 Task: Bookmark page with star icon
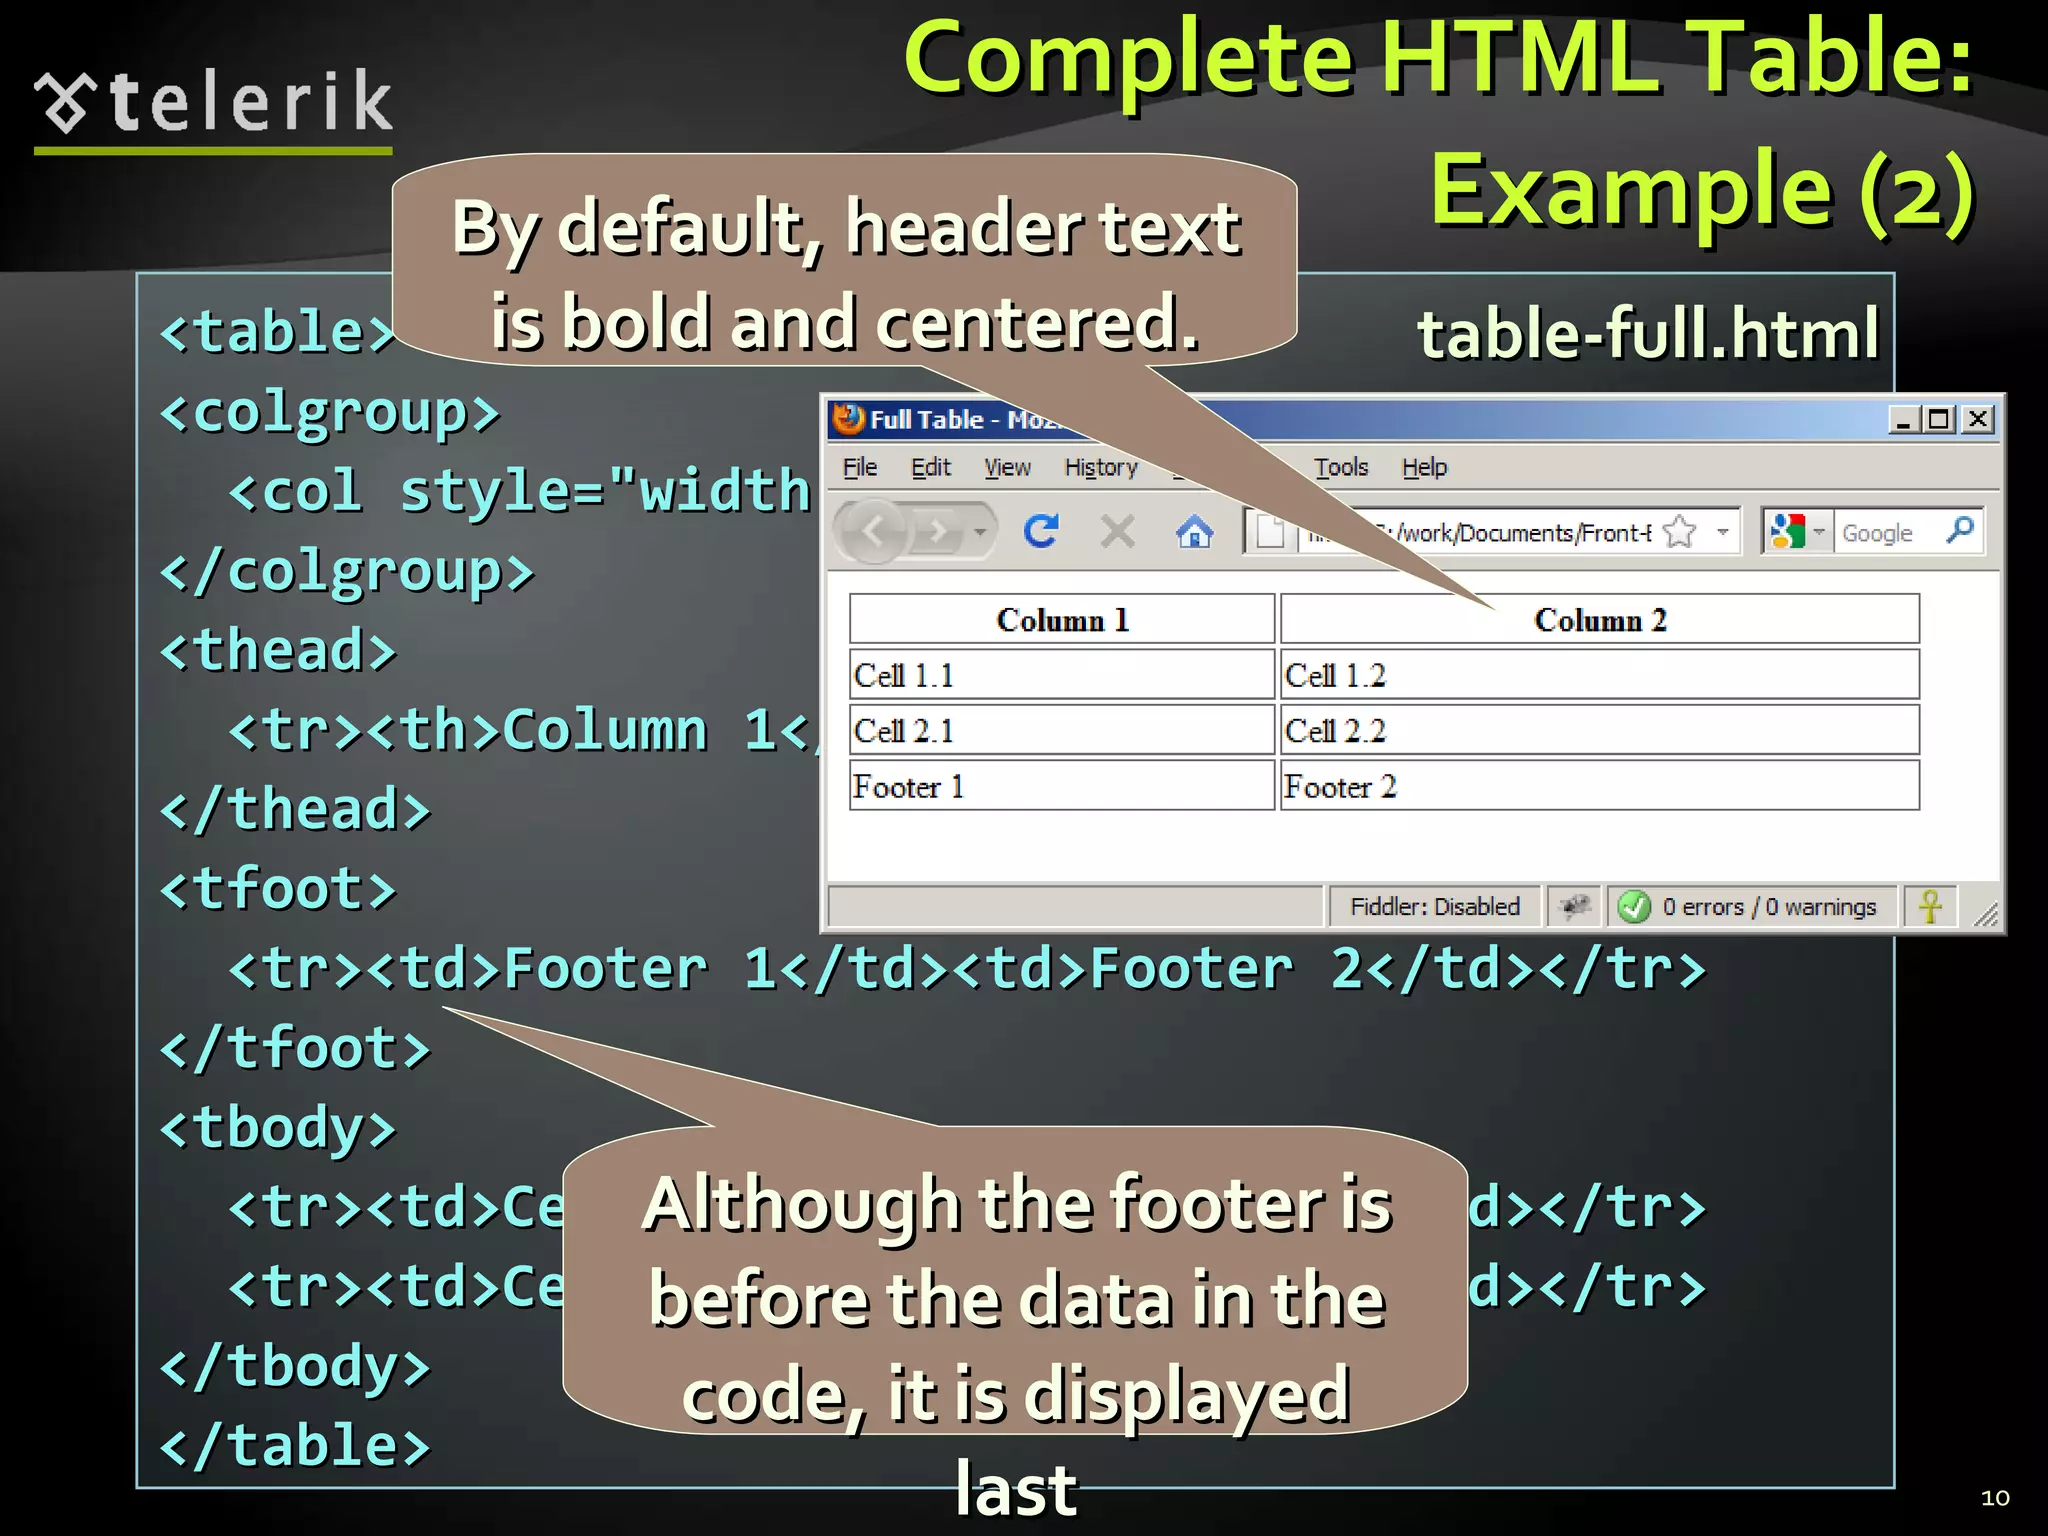[x=1680, y=531]
